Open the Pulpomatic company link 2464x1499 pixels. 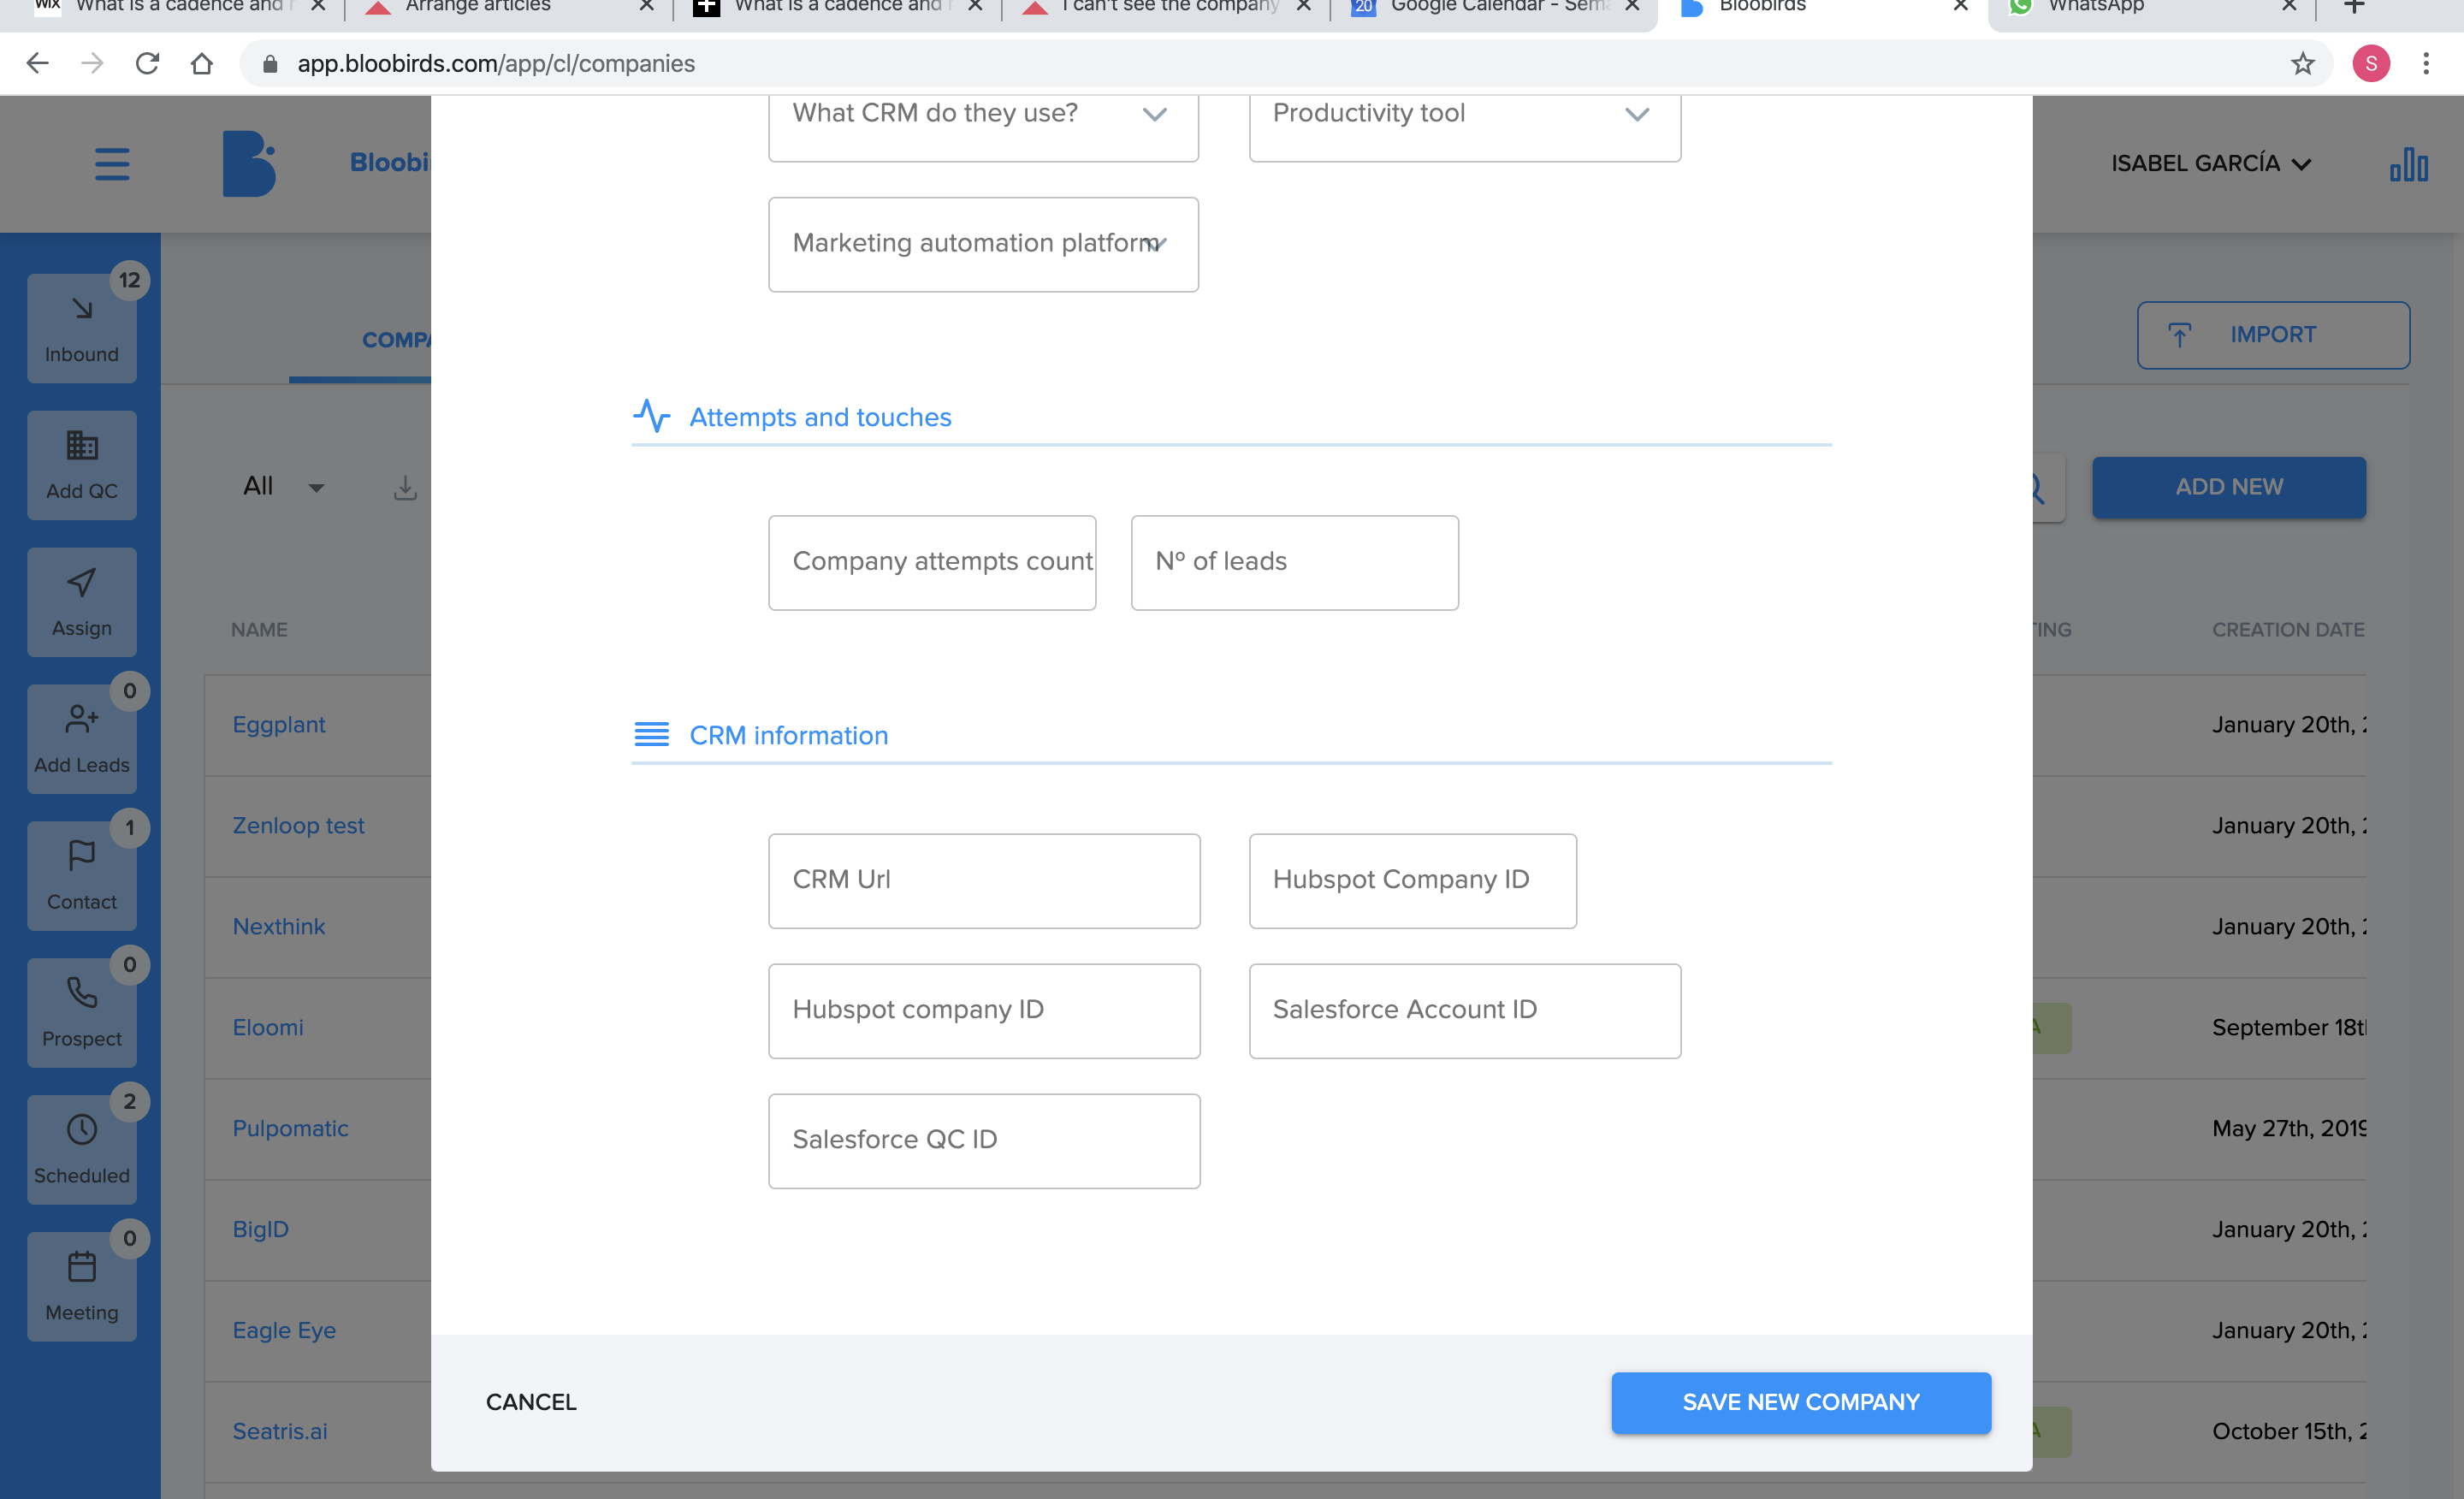290,1129
